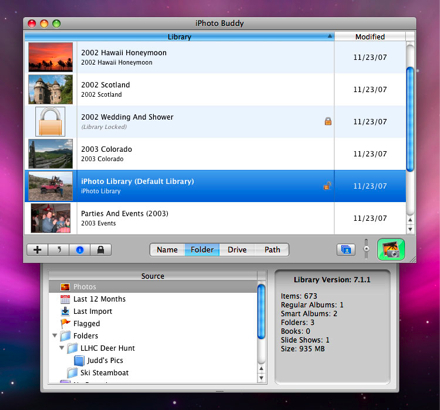Click library list scroll down arrow
Image resolution: width=440 pixels, height=410 pixels.
click(410, 229)
